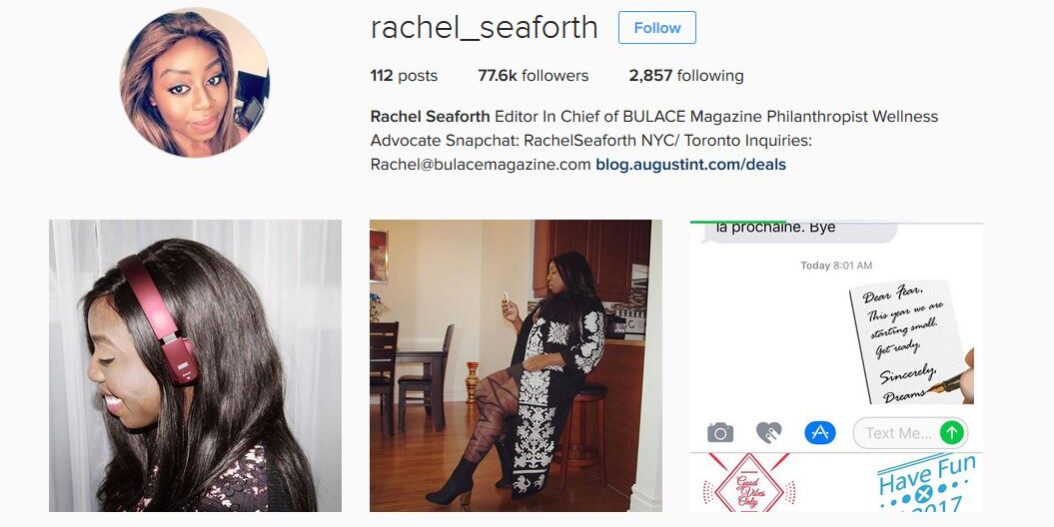
Task: Click the Dear Fear note image
Action: coord(911,341)
